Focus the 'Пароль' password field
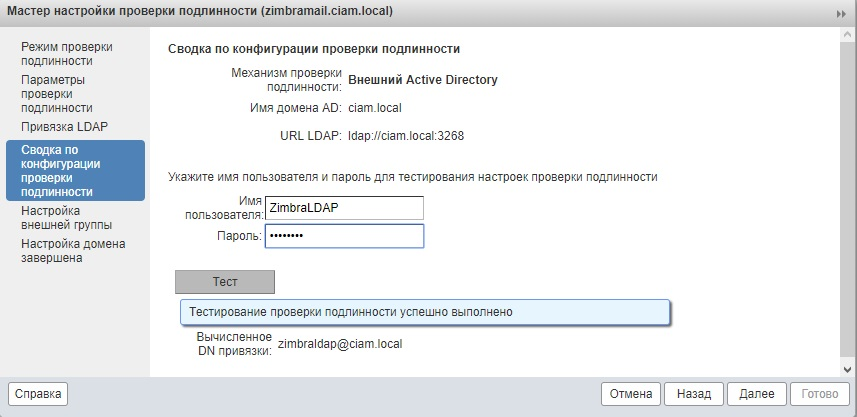 click(x=344, y=236)
